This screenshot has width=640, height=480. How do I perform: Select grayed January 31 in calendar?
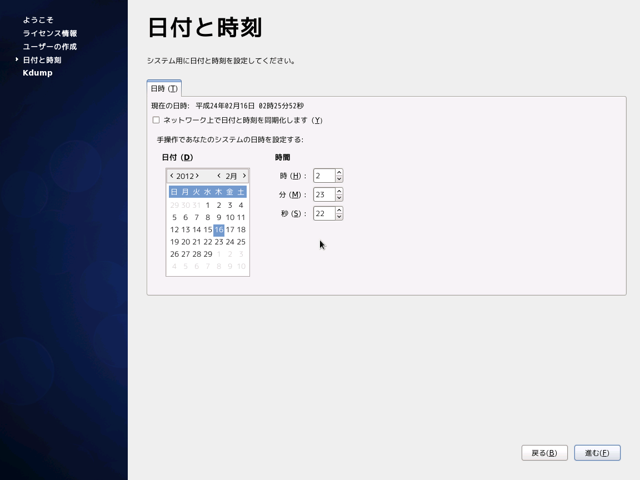click(x=197, y=205)
